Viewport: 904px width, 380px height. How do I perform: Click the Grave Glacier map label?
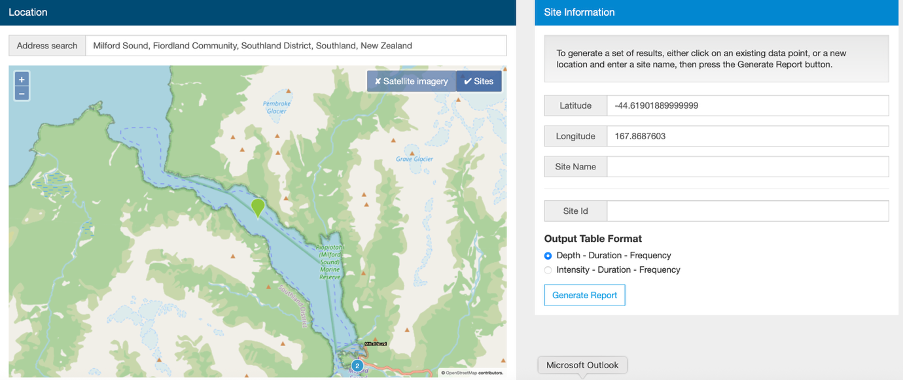pos(415,159)
